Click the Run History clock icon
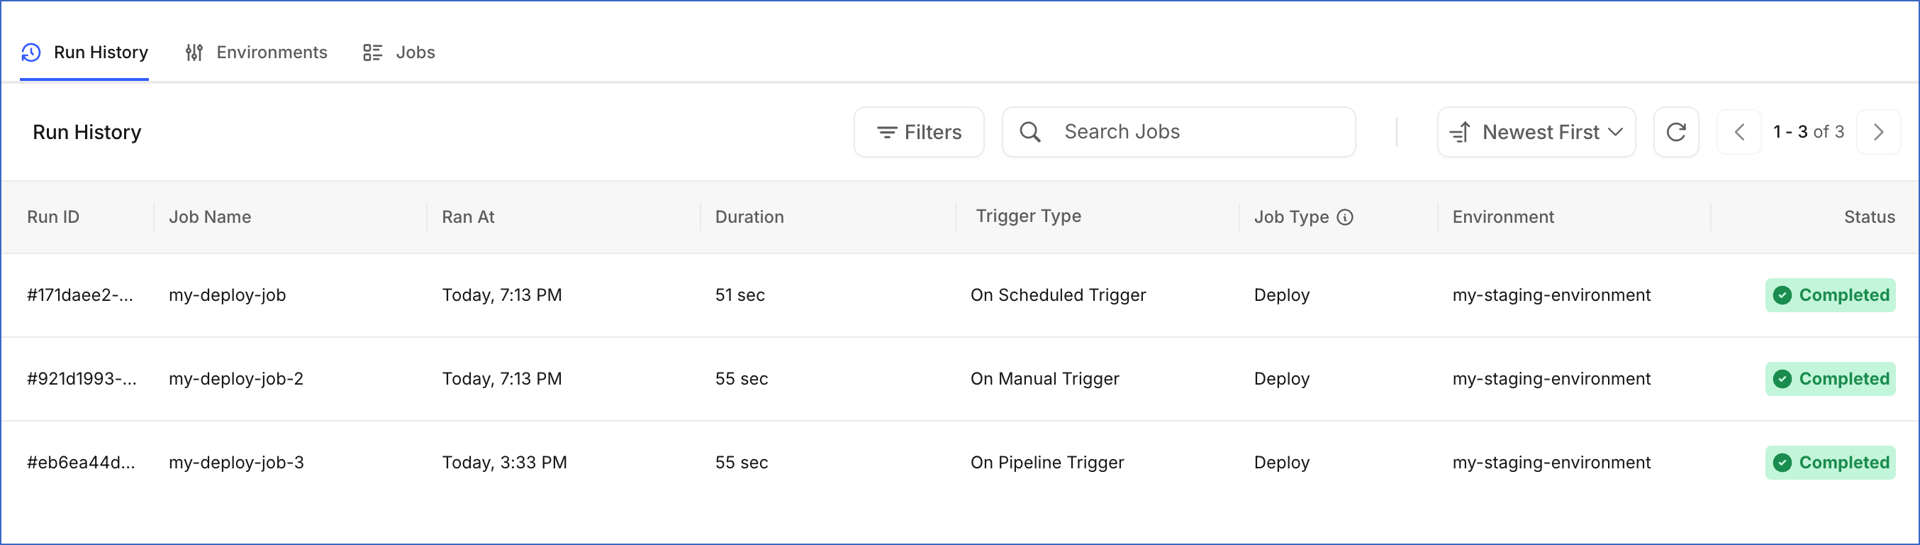 (x=31, y=52)
